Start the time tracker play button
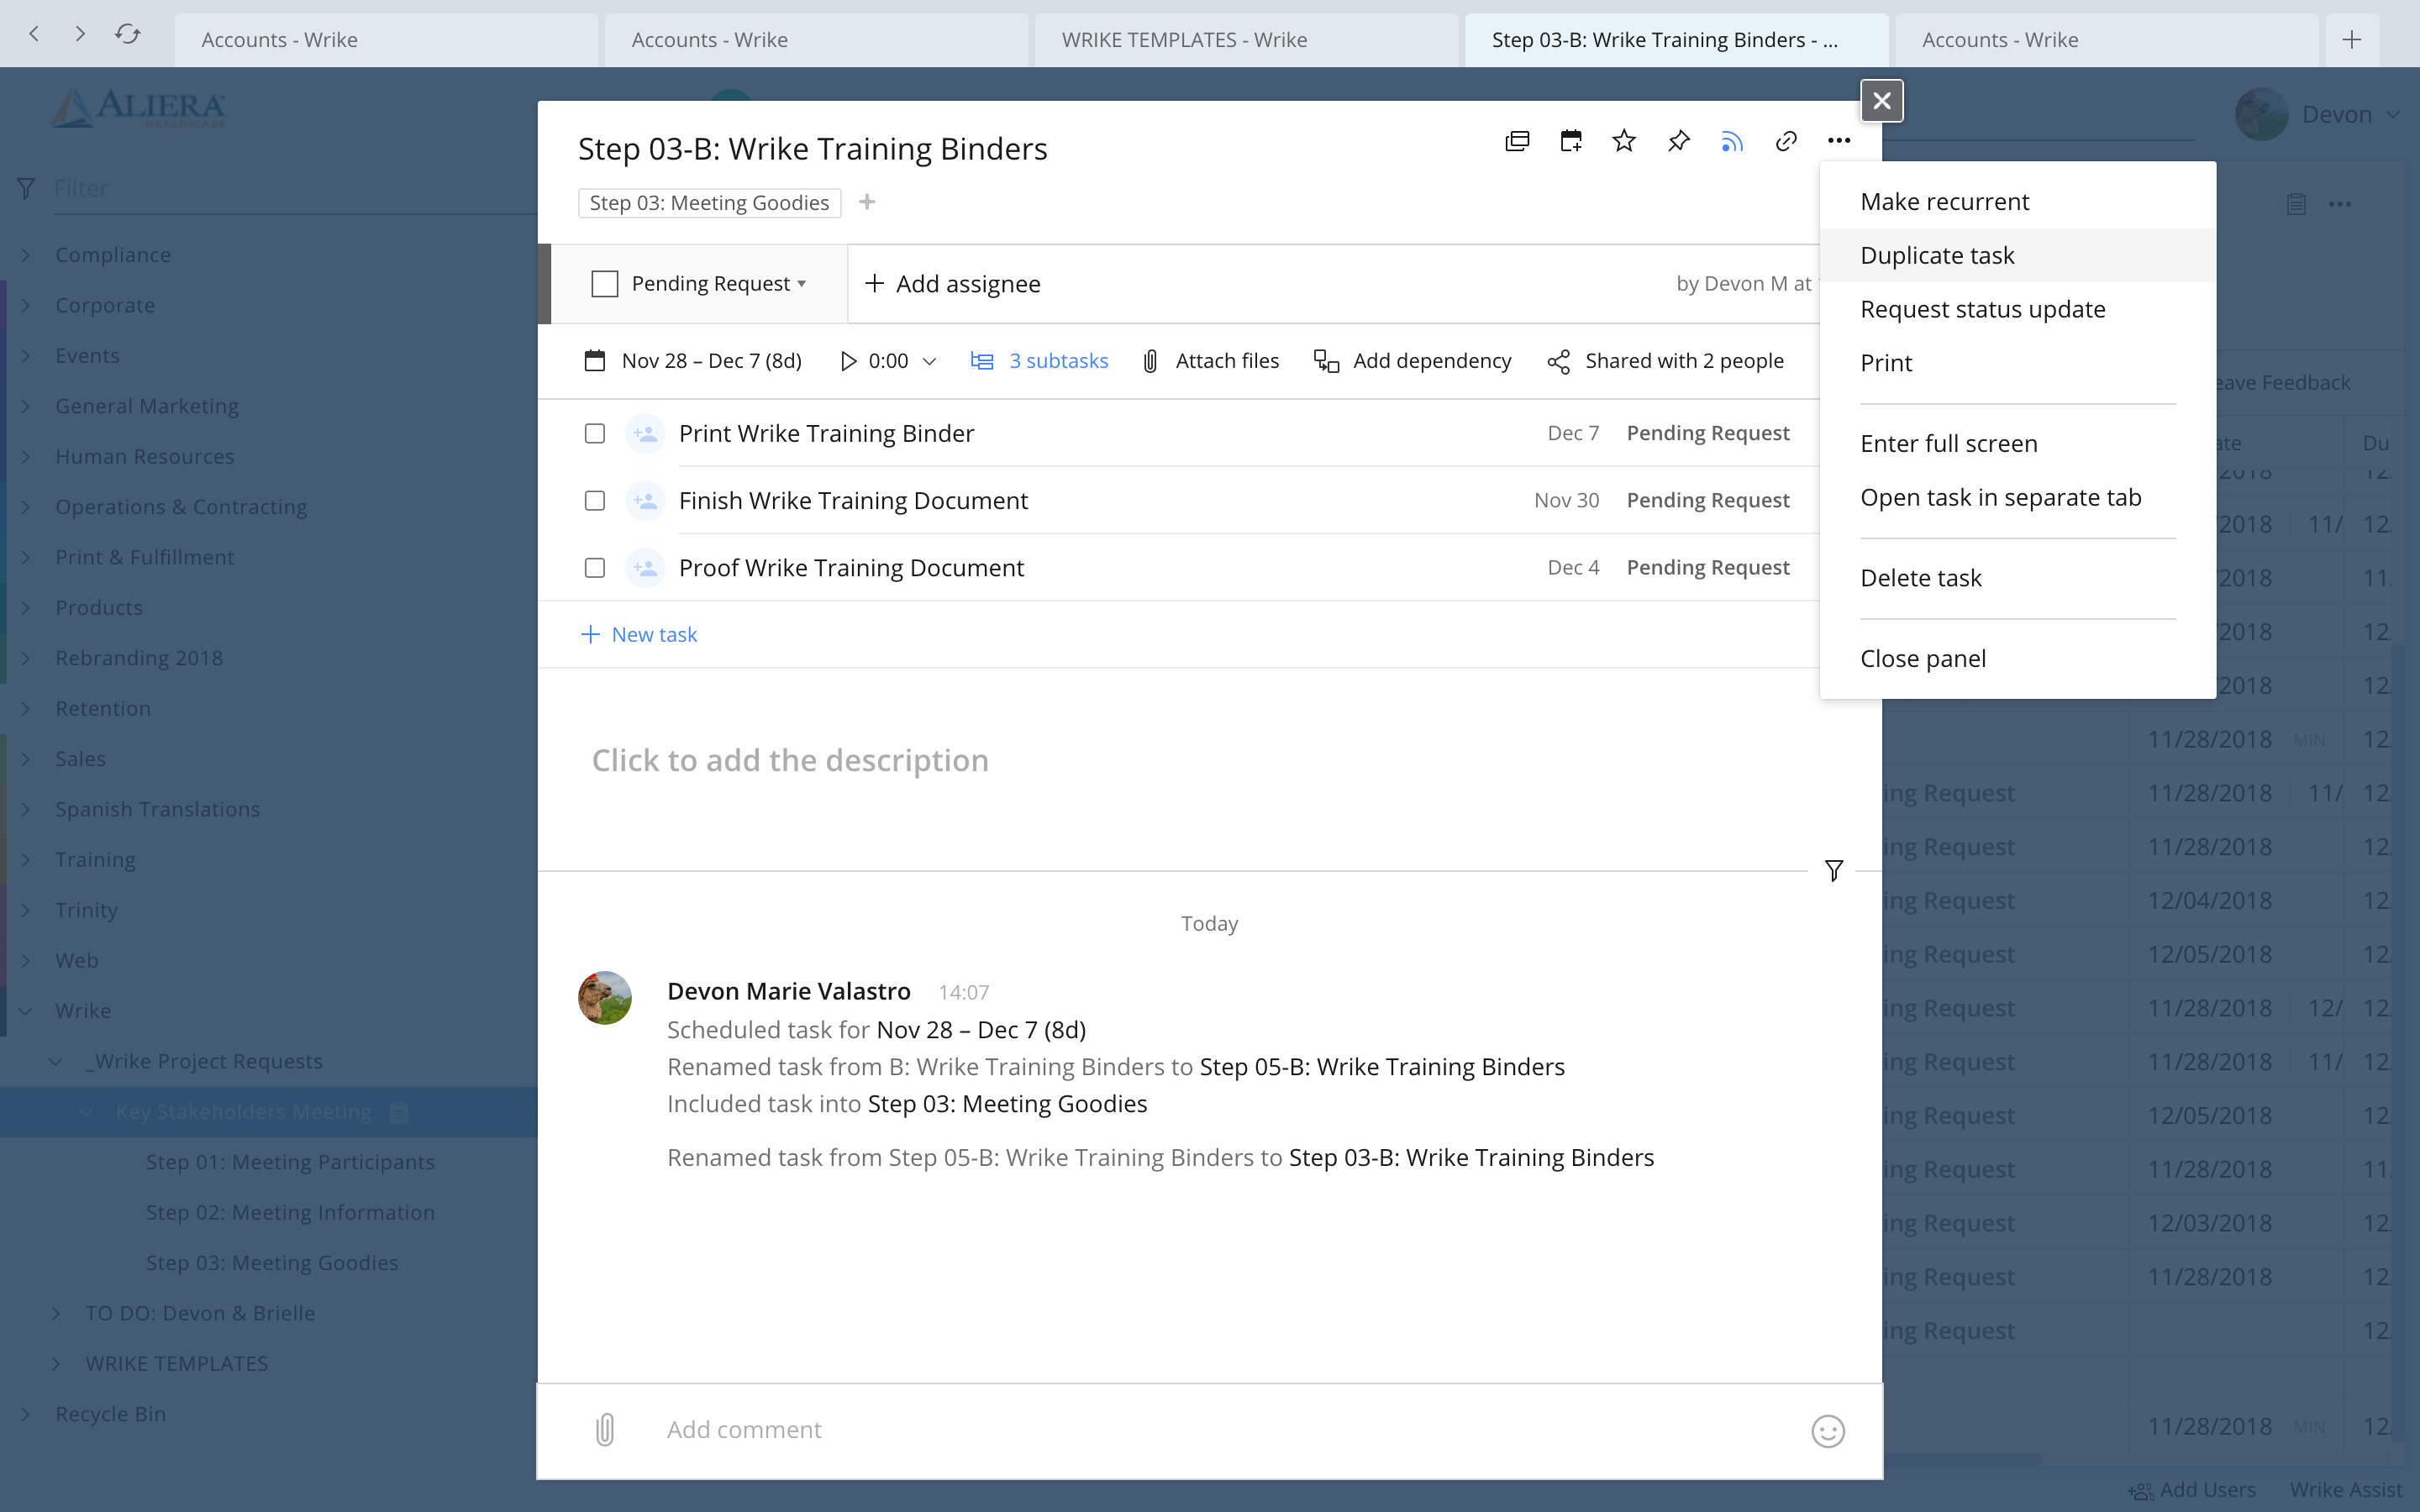 pos(848,361)
